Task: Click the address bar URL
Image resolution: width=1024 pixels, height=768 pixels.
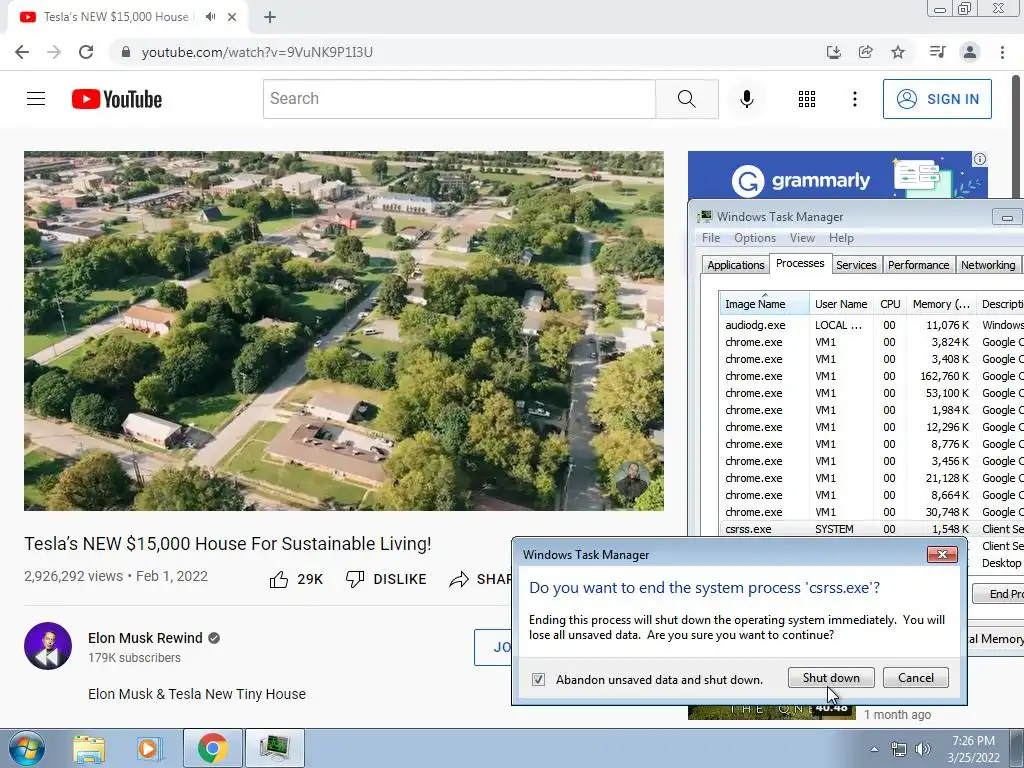Action: pos(257,52)
